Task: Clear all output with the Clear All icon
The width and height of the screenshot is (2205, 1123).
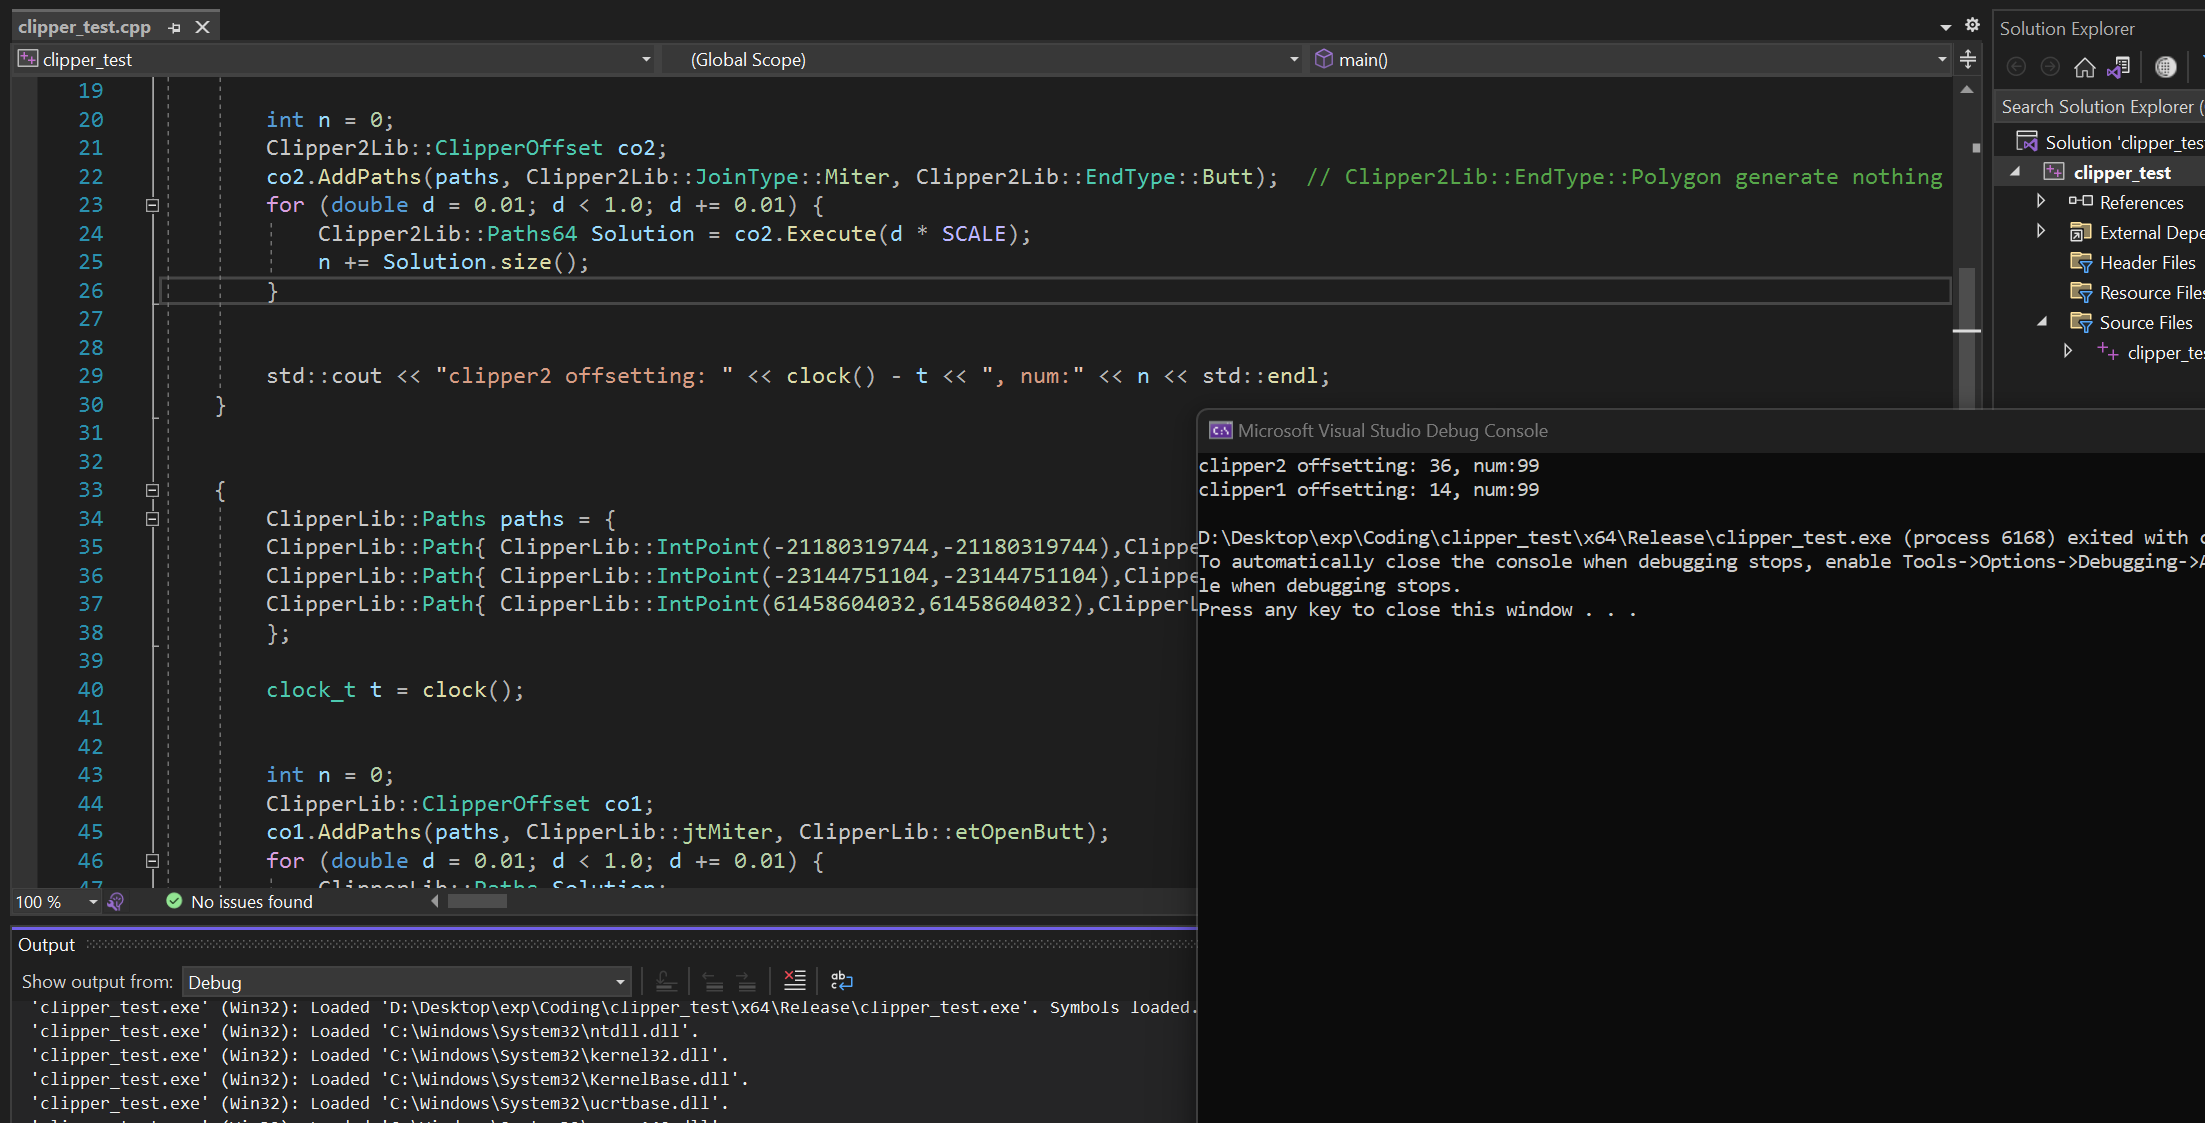Action: (x=794, y=981)
